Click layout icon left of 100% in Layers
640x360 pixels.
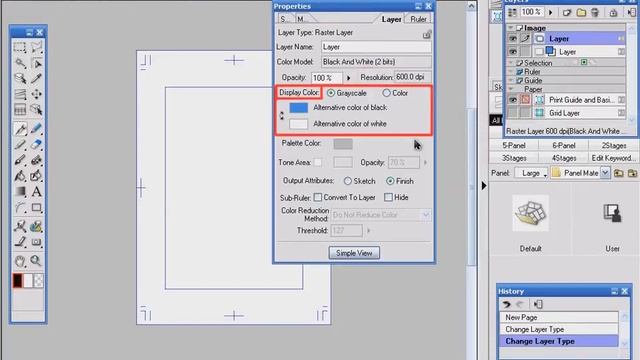pos(512,13)
